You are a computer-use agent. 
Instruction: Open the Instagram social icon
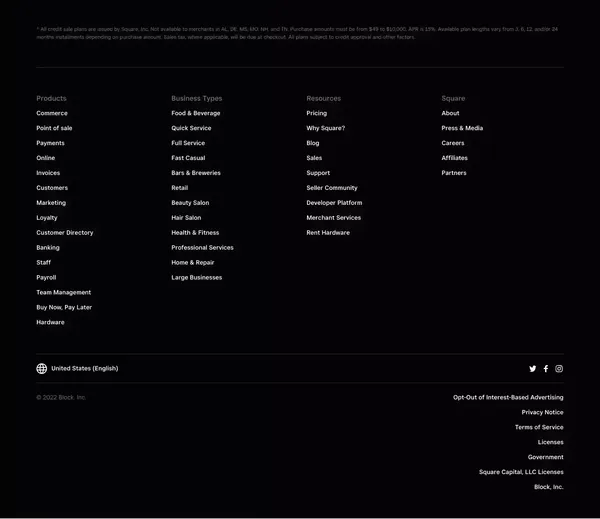click(559, 369)
